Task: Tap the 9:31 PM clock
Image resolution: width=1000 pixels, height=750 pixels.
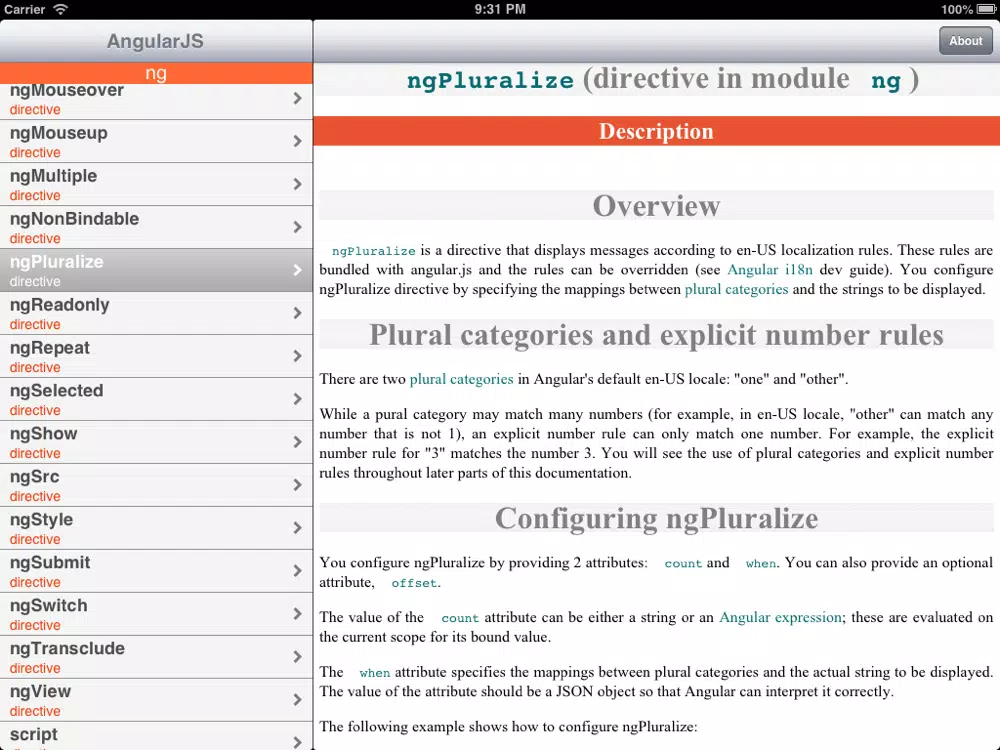Action: (x=500, y=9)
